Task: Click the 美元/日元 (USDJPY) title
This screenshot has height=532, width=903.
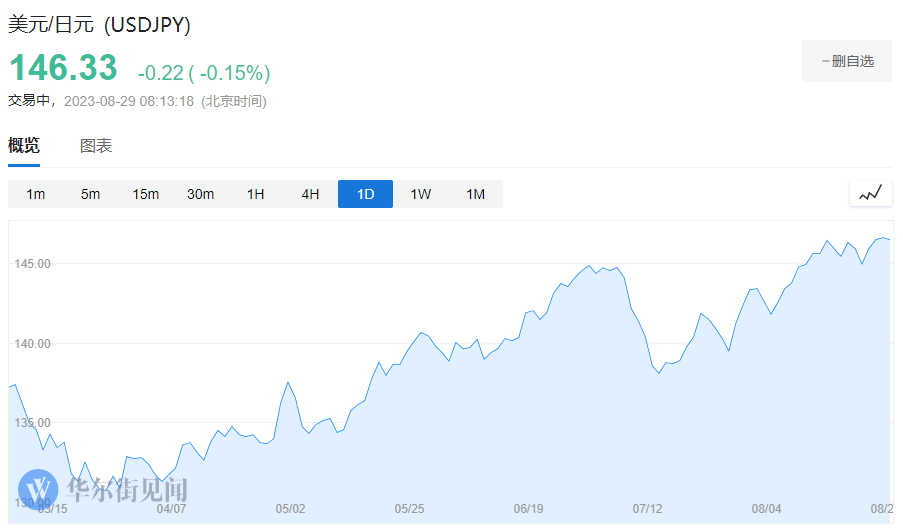Action: (x=100, y=24)
